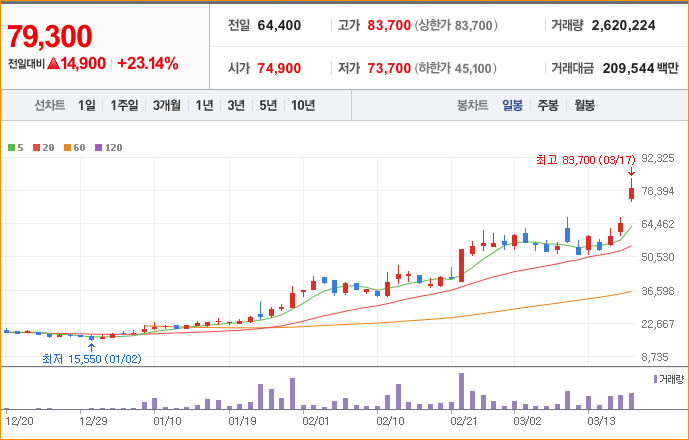Click the 12/29 date axis label
The width and height of the screenshot is (689, 440).
(93, 422)
